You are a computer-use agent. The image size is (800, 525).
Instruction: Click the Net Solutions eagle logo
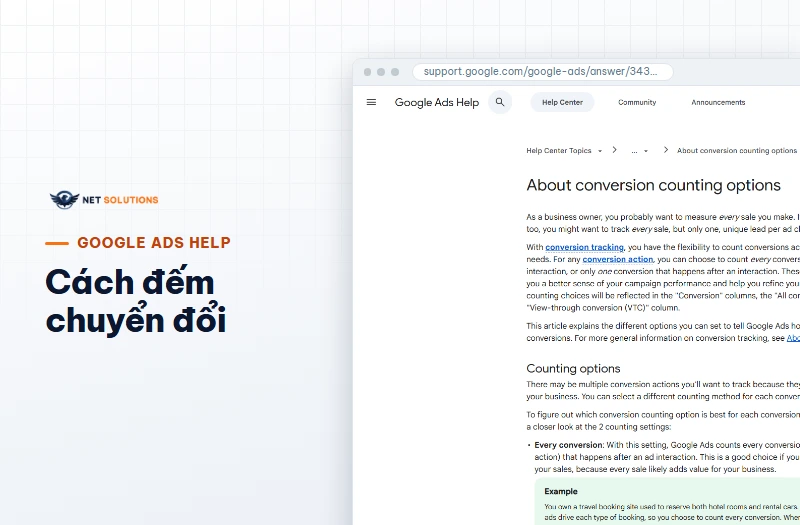tap(64, 199)
